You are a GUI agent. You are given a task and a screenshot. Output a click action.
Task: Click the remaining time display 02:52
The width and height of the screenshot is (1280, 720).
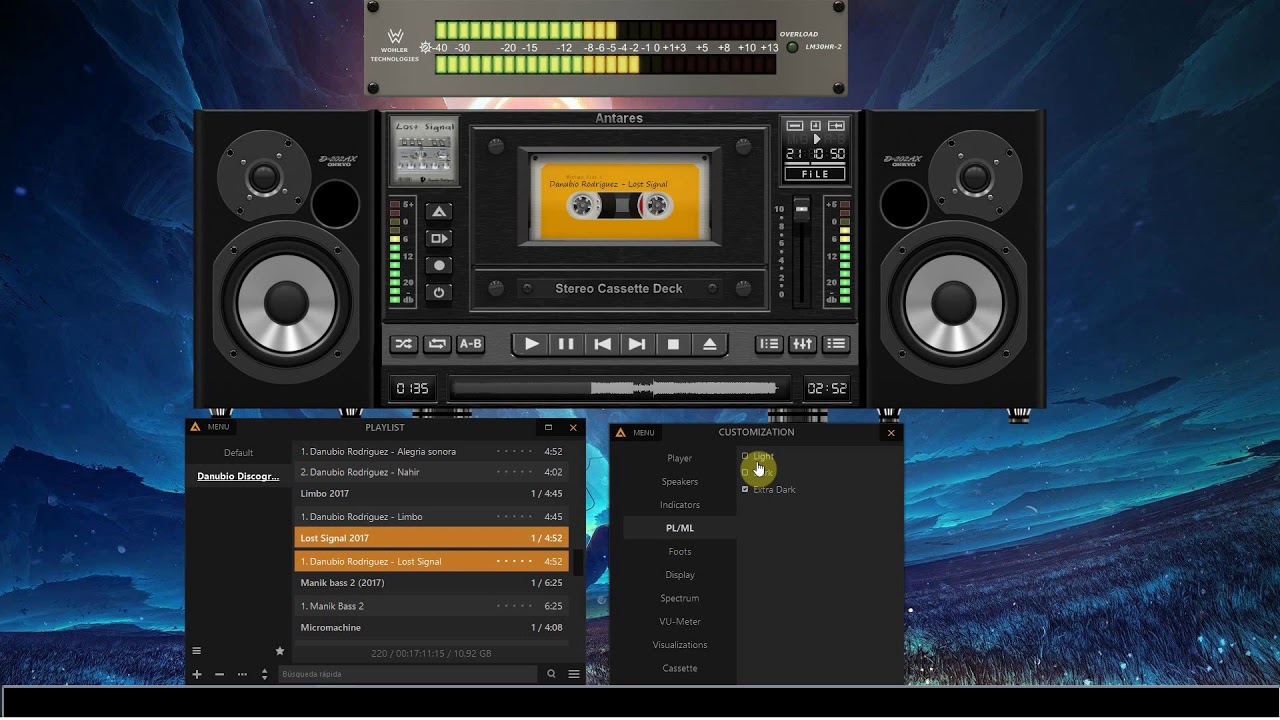coord(827,388)
